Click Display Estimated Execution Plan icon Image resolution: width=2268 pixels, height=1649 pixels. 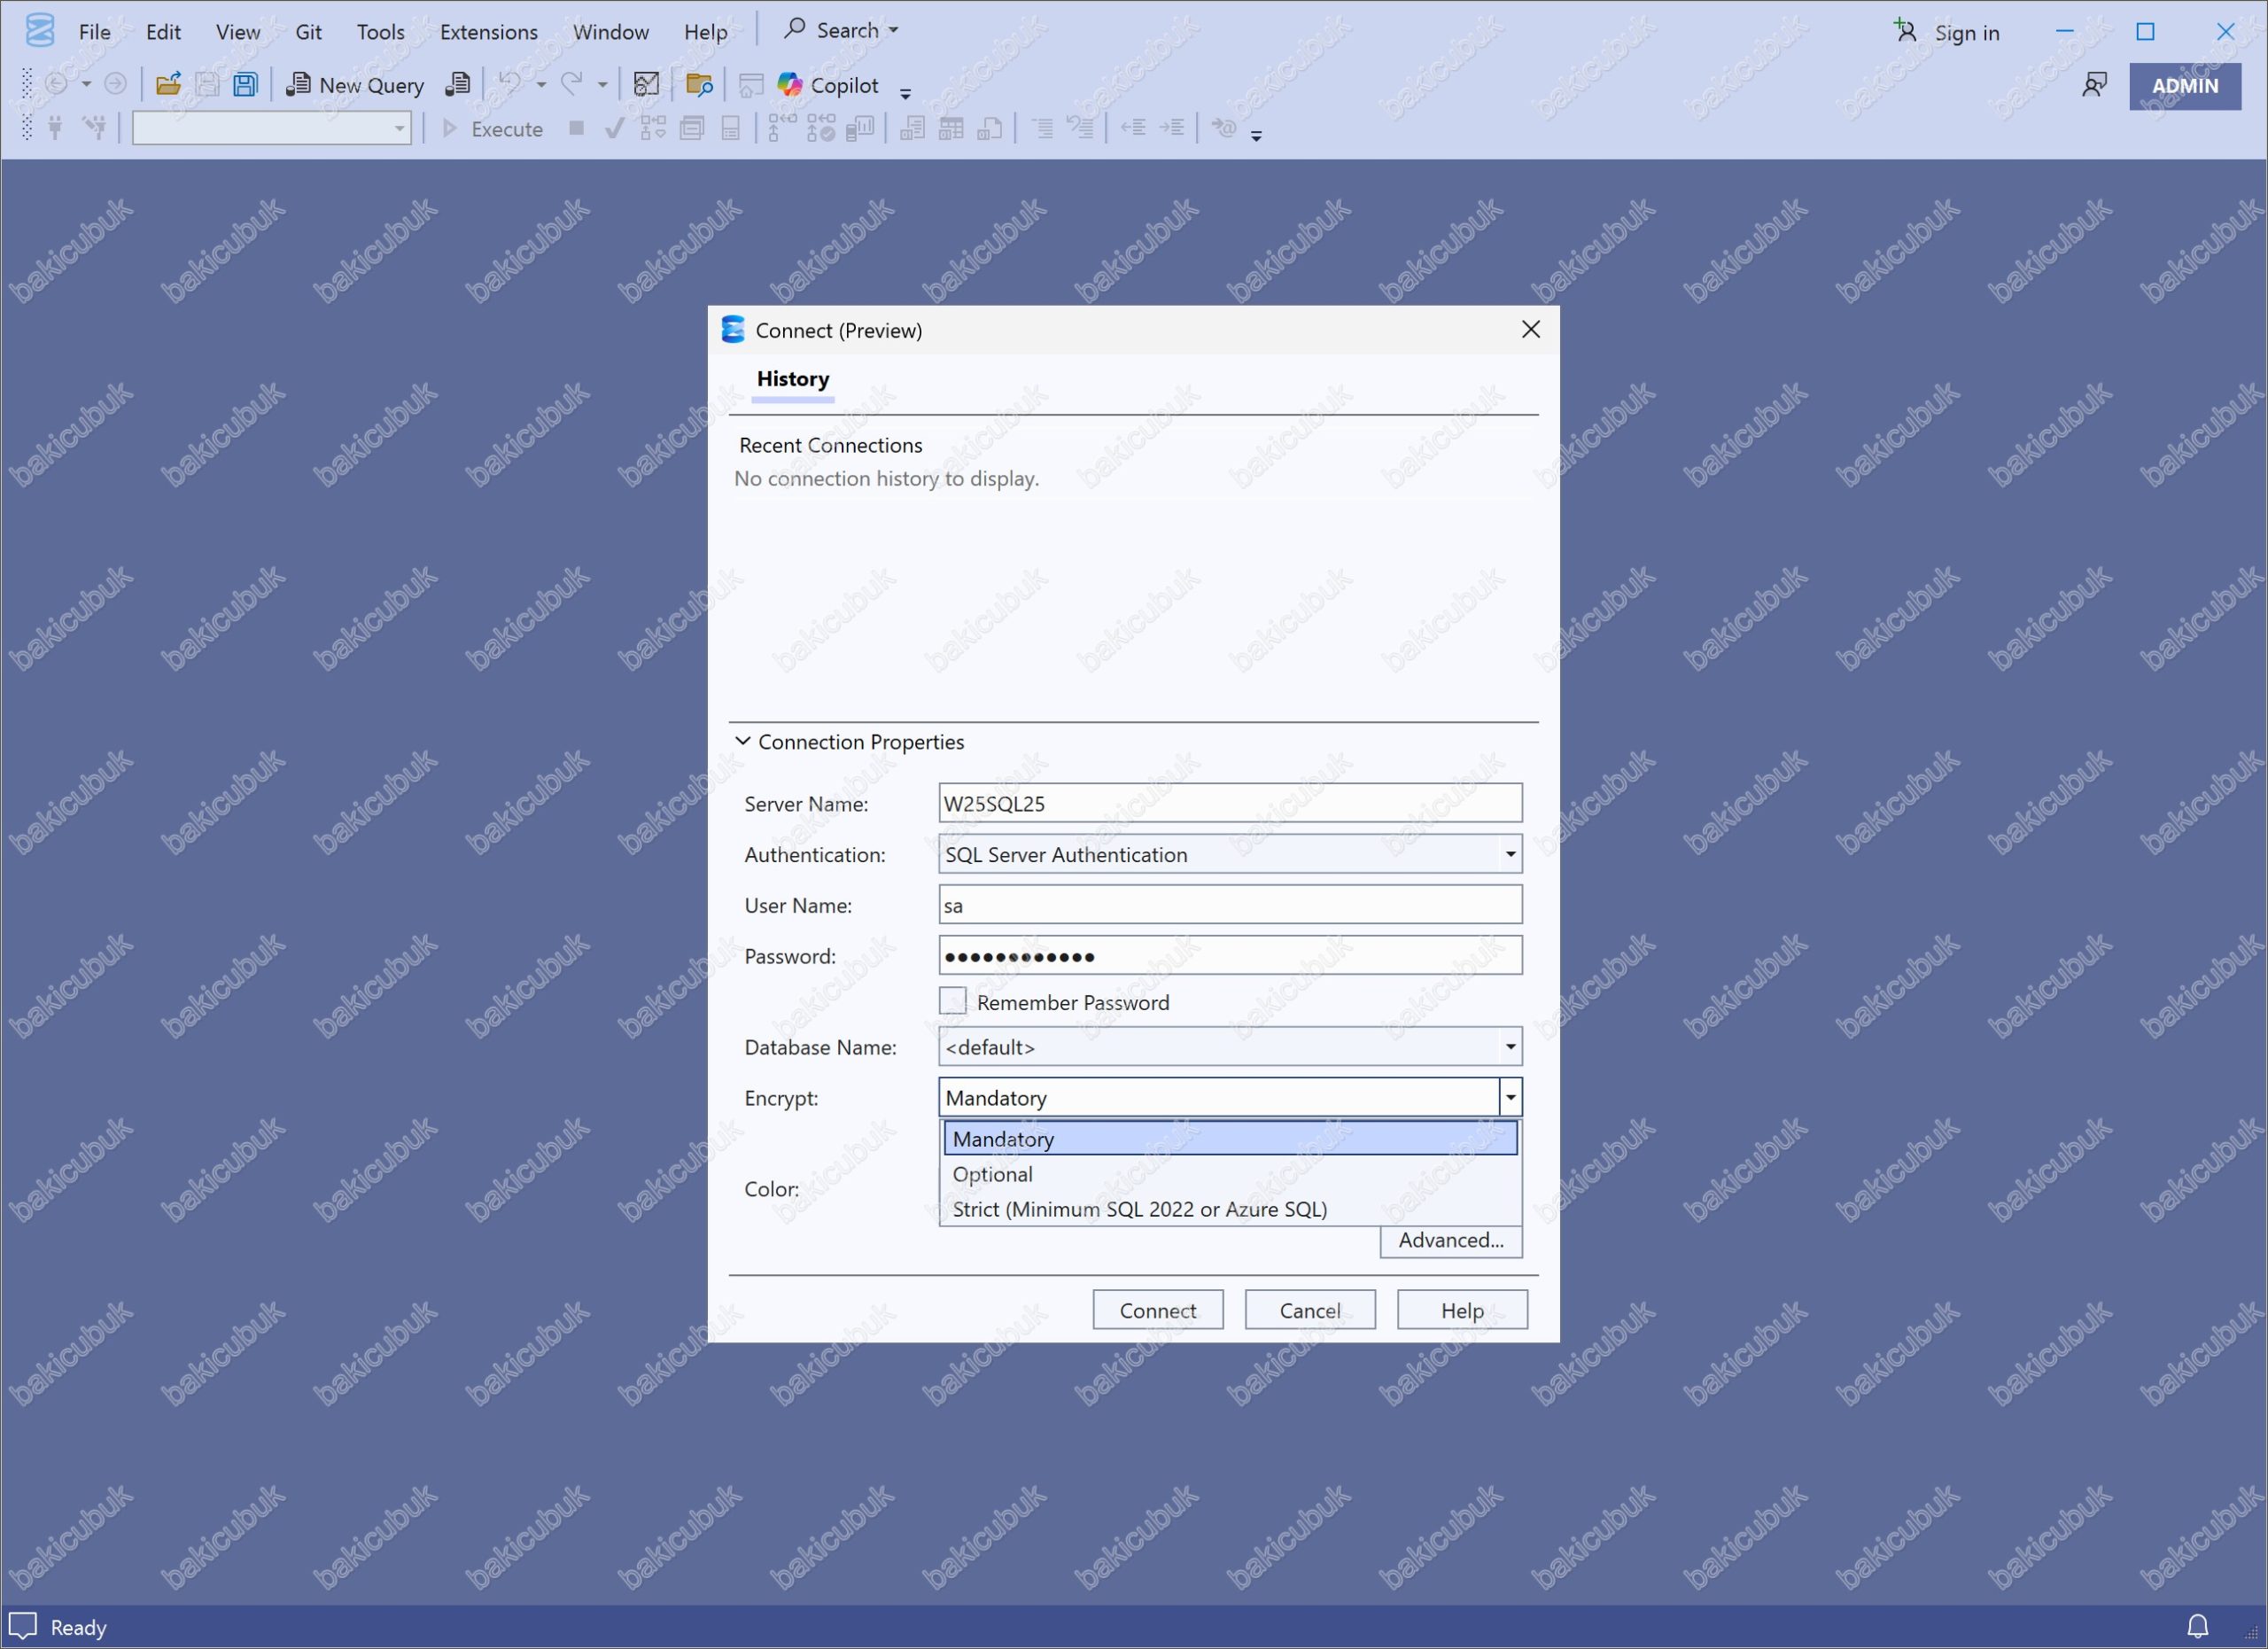(653, 128)
